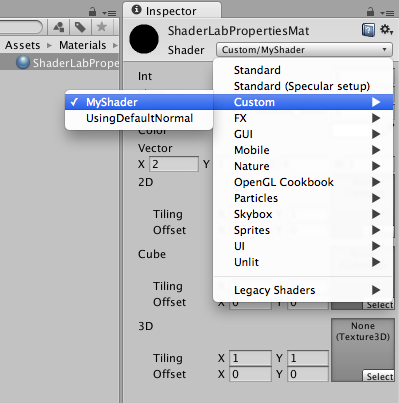Expand the Particles shader submenu
Screen dimensions: 399x403
click(303, 198)
